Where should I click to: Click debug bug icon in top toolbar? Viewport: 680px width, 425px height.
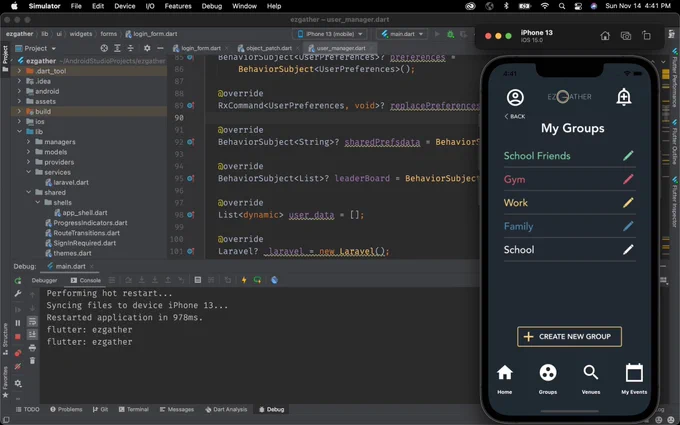click(x=450, y=34)
